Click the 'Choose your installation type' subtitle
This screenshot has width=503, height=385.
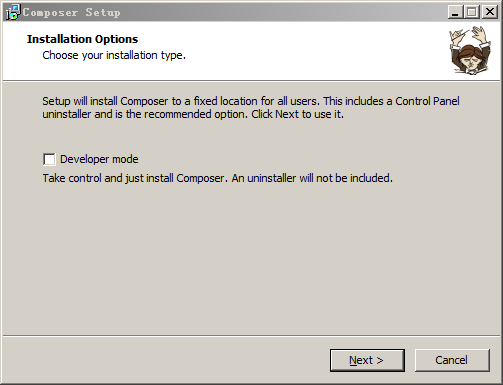click(114, 55)
